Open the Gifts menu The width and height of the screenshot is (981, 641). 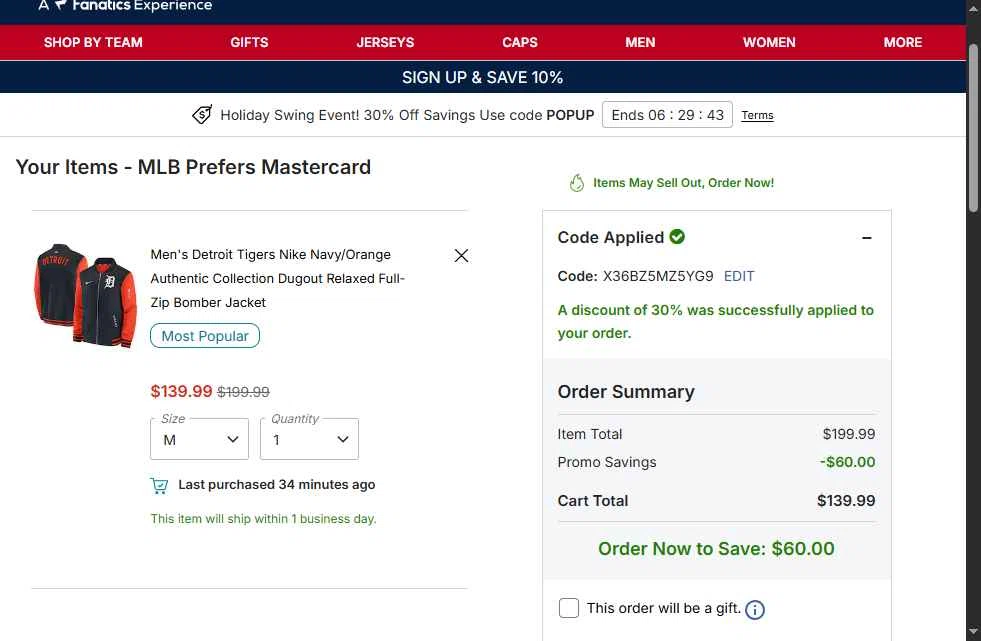(249, 43)
